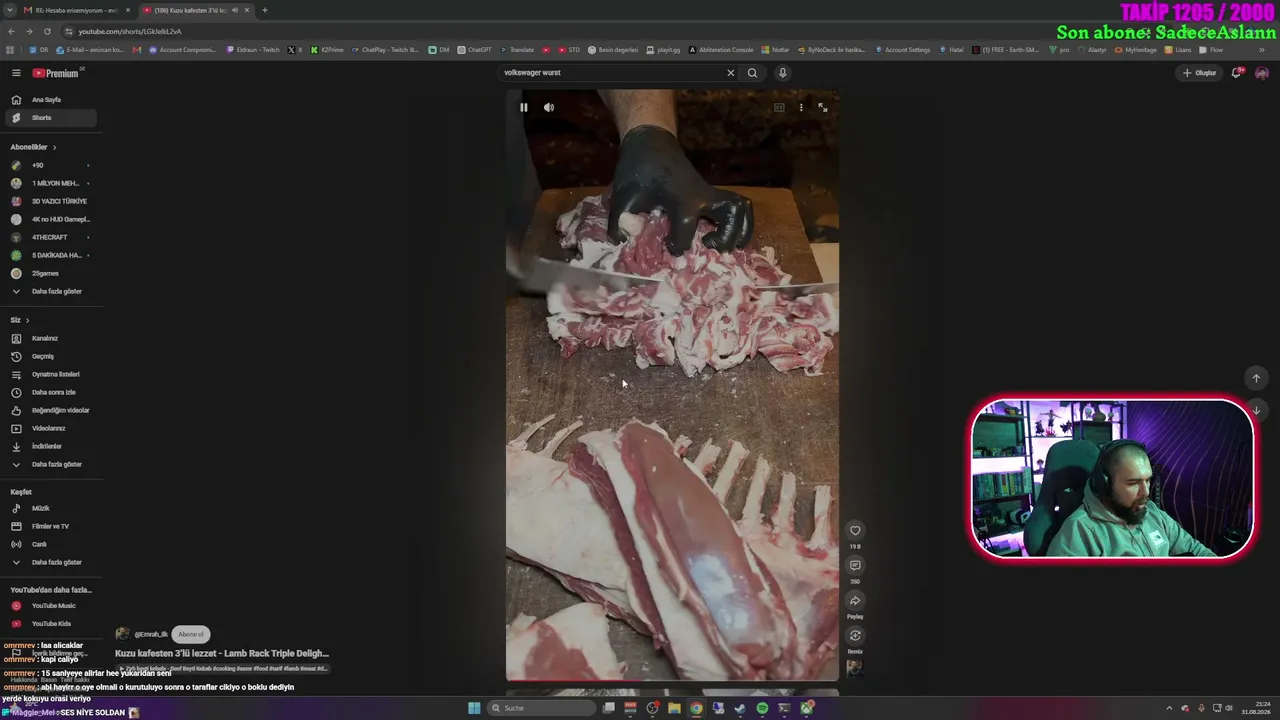Open YouTube notifications bell
The height and width of the screenshot is (720, 1280).
click(1236, 73)
